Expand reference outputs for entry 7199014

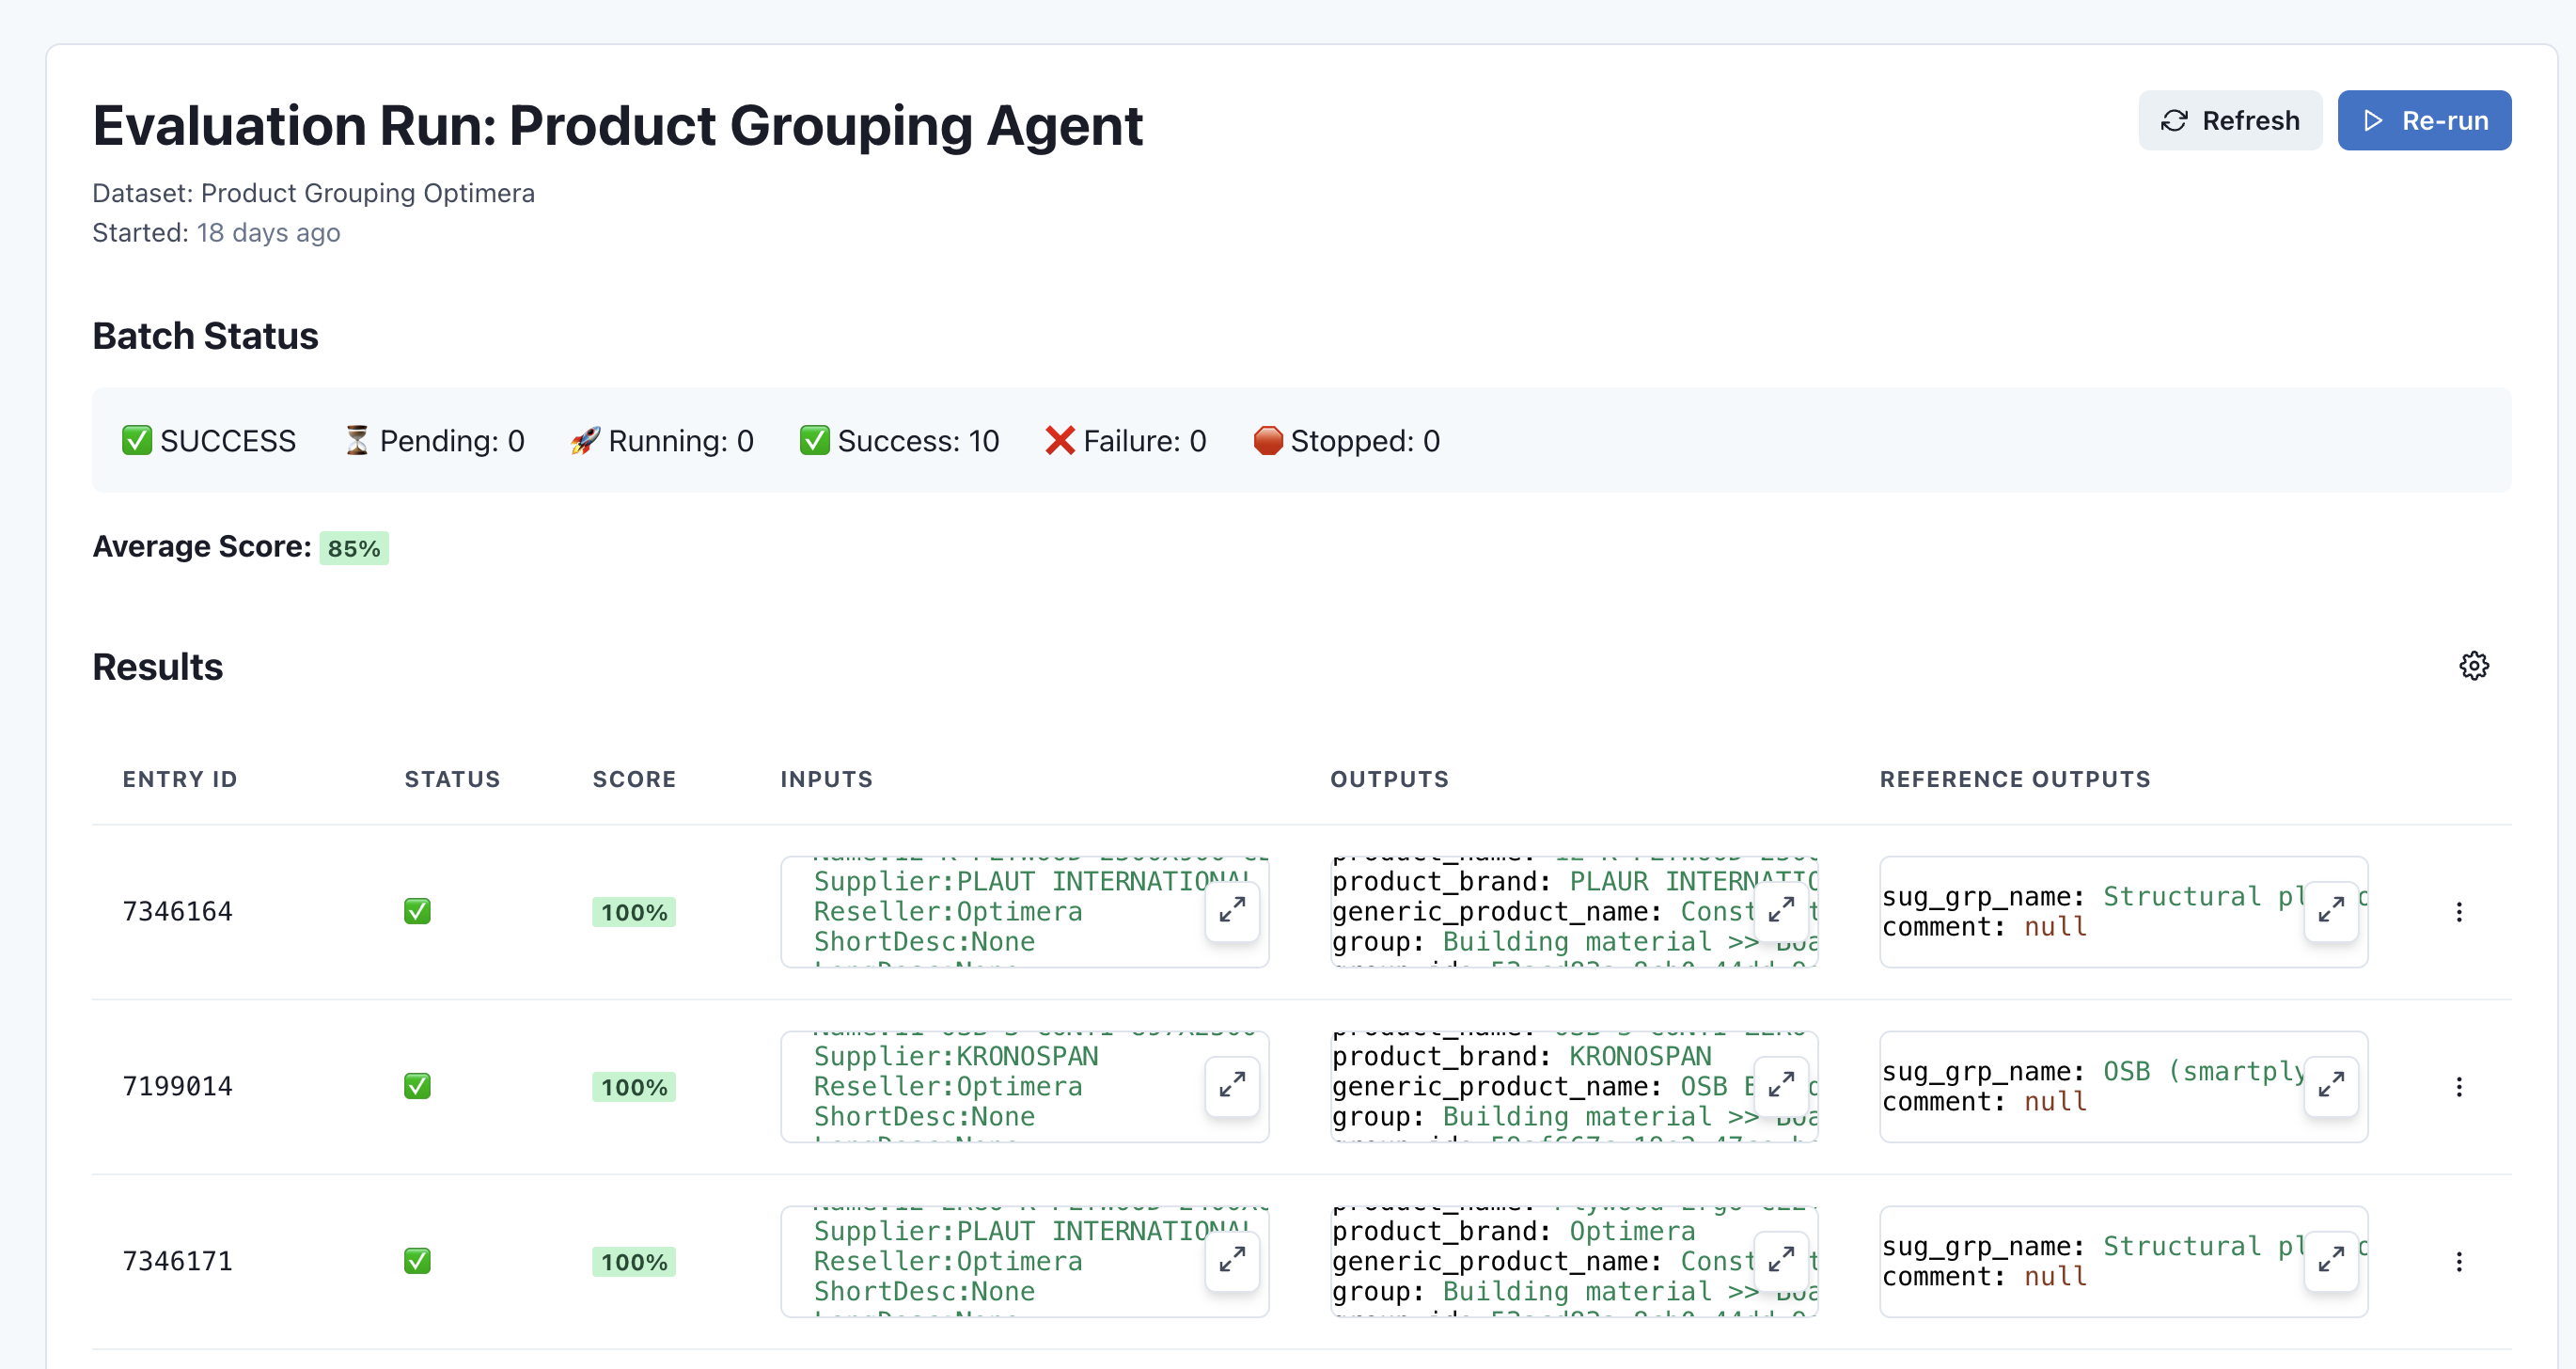[2331, 1086]
